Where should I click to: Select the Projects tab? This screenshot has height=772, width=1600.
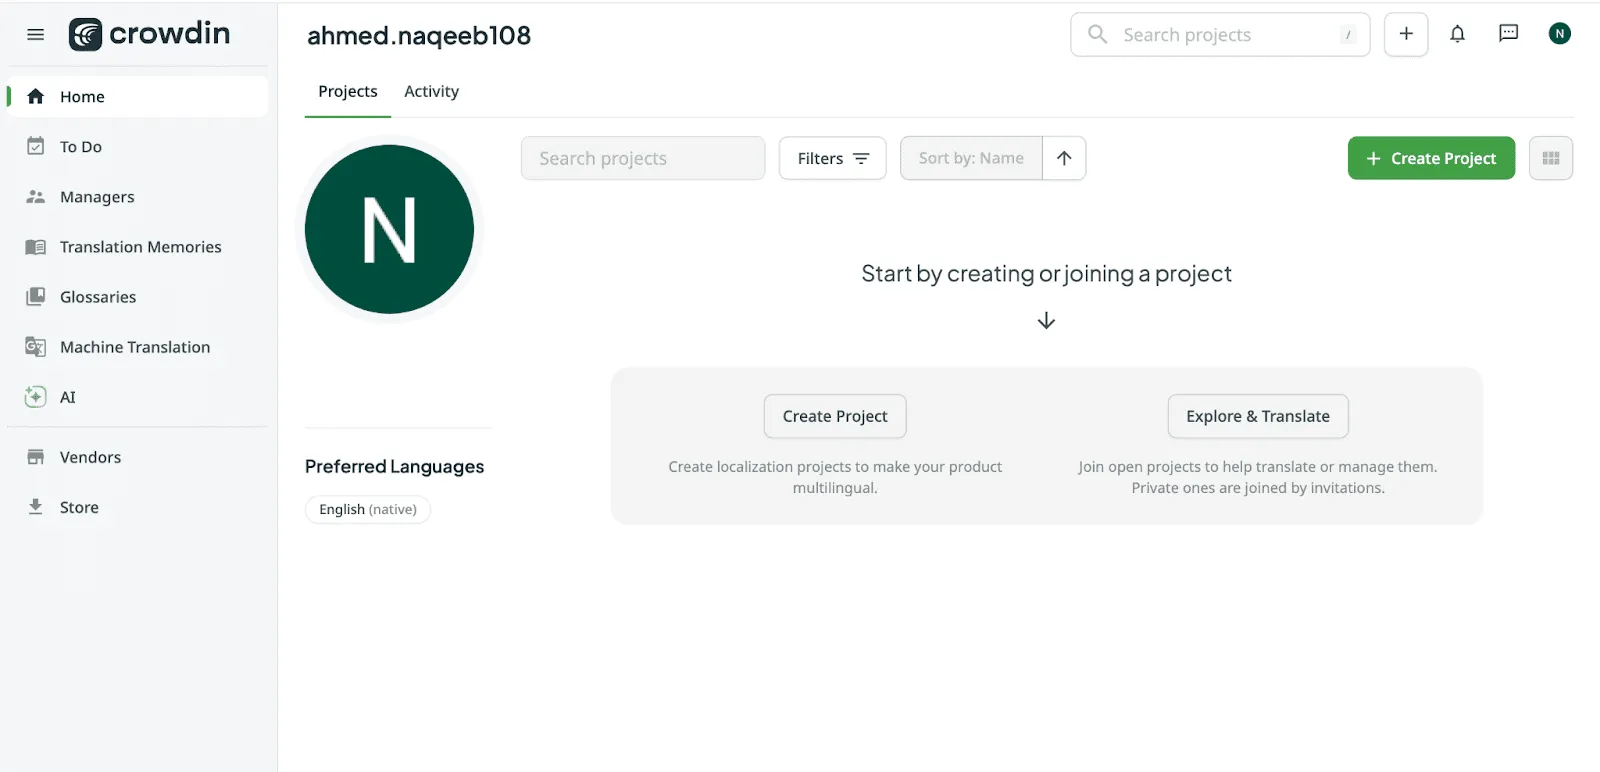[x=347, y=91]
